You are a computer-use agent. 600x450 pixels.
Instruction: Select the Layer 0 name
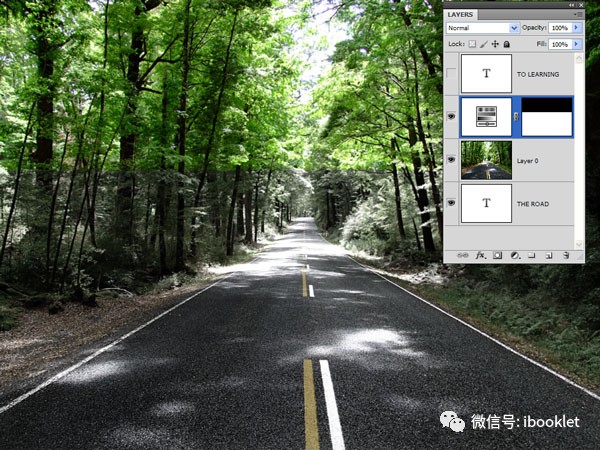pos(528,161)
